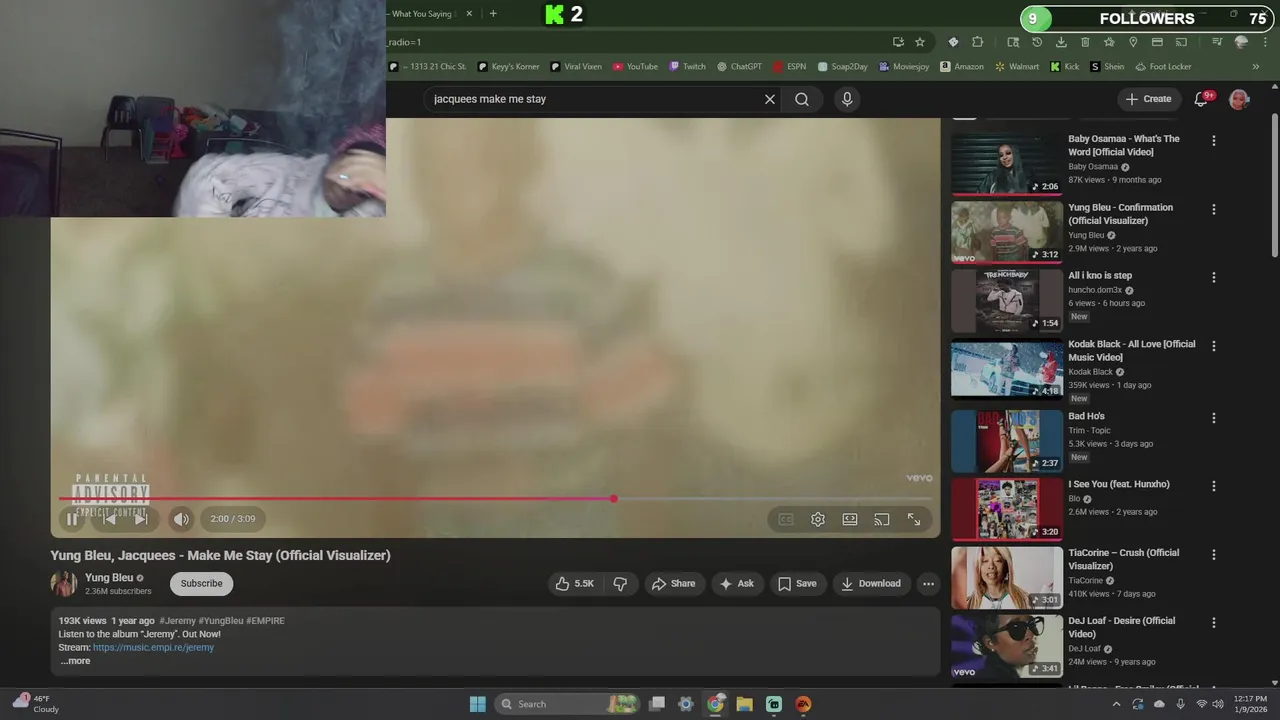This screenshot has width=1280, height=720.
Task: Open the Yung Bleu channel avatar
Action: coord(64,584)
